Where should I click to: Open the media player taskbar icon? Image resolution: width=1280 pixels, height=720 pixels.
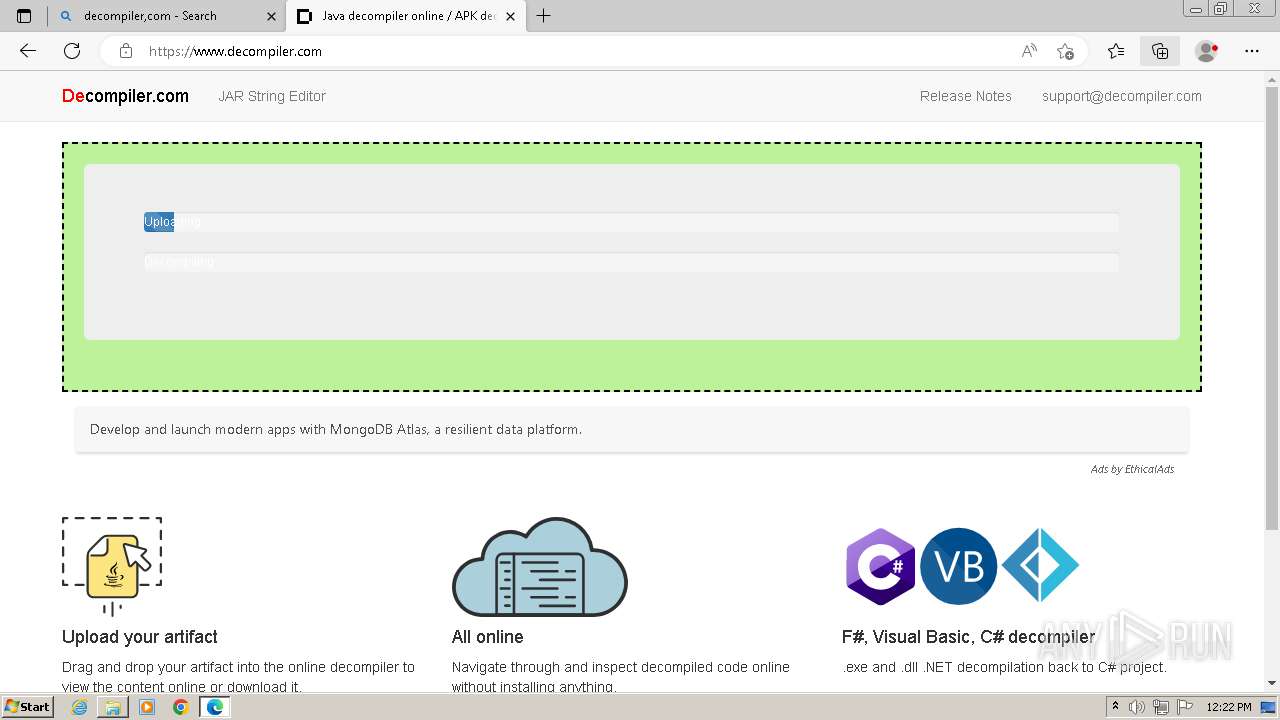[x=147, y=707]
